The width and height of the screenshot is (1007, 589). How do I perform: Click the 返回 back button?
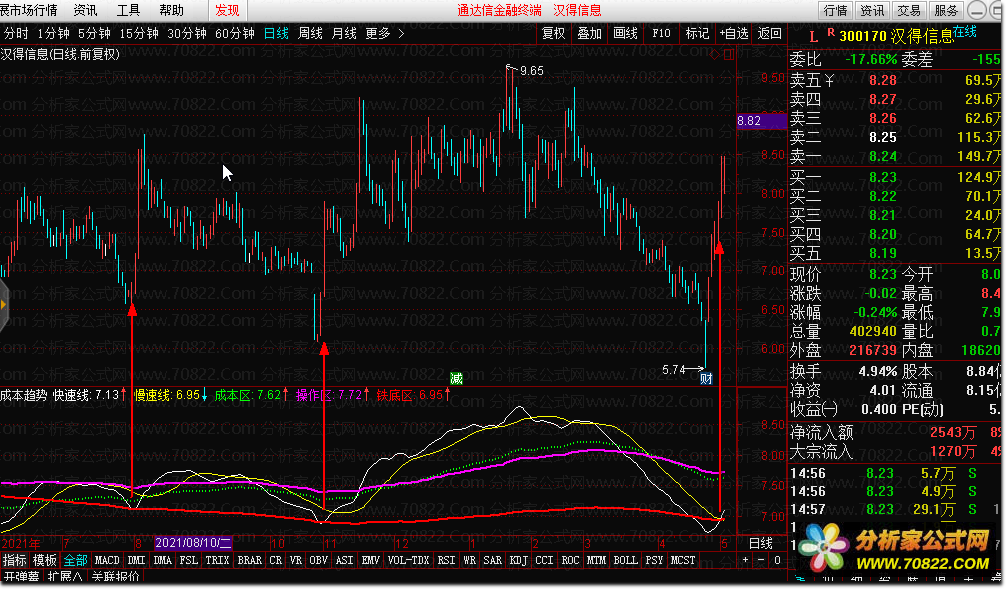pyautogui.click(x=769, y=33)
